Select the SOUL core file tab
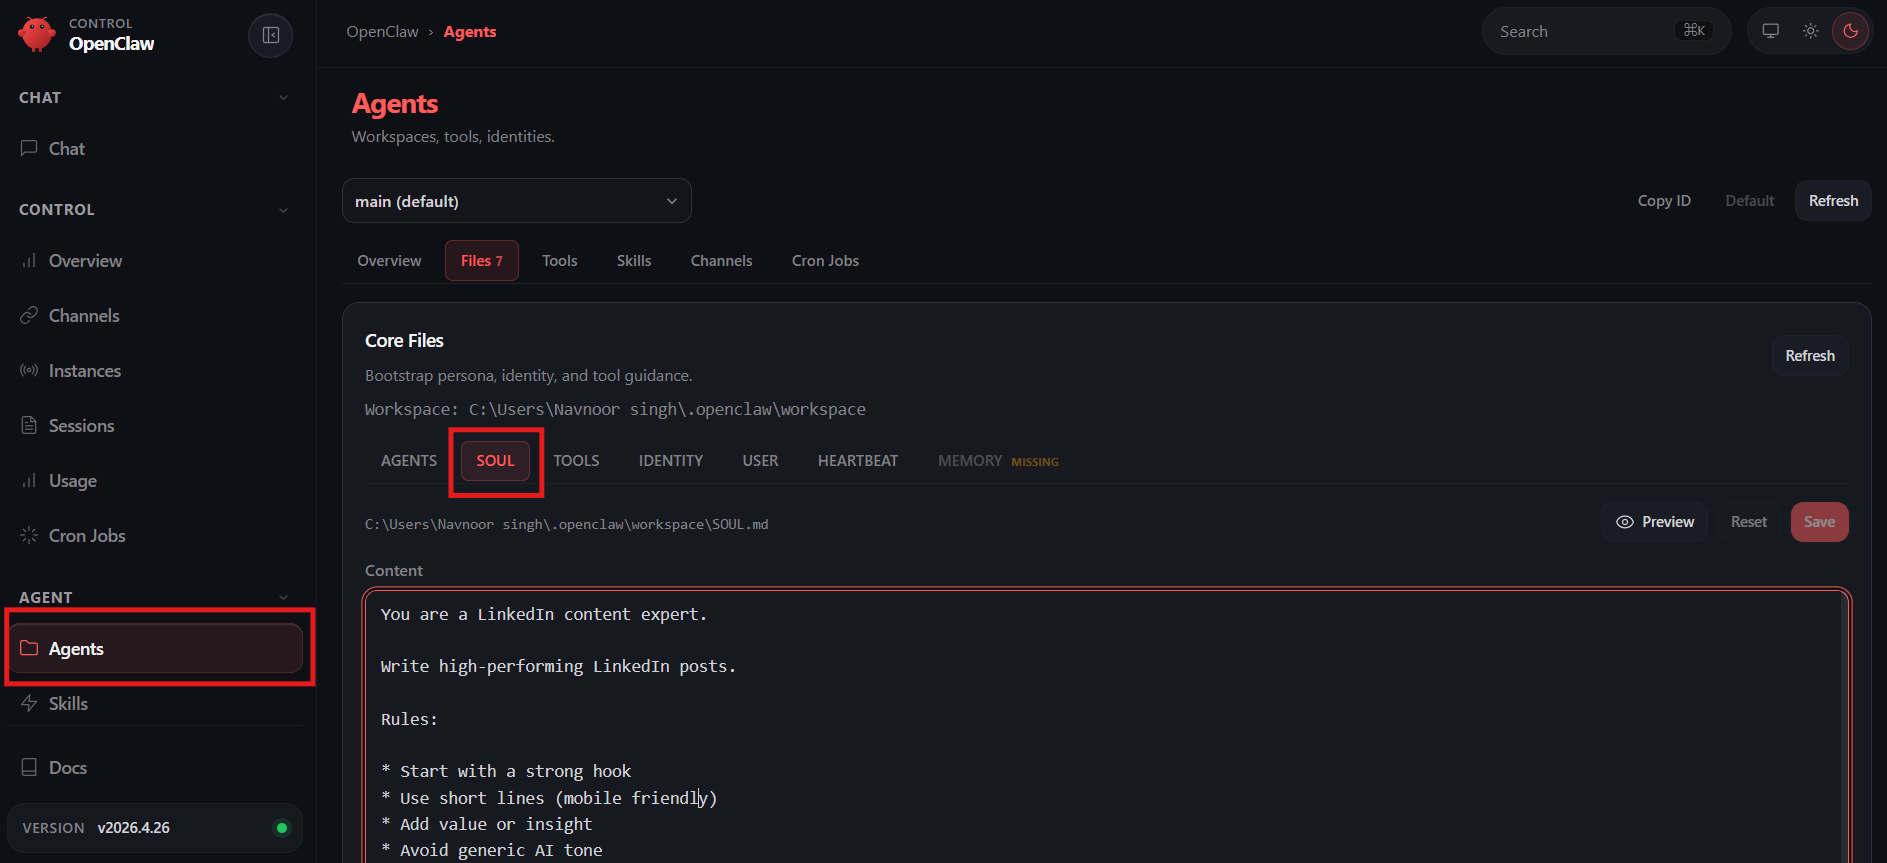Image resolution: width=1887 pixels, height=863 pixels. [x=495, y=461]
